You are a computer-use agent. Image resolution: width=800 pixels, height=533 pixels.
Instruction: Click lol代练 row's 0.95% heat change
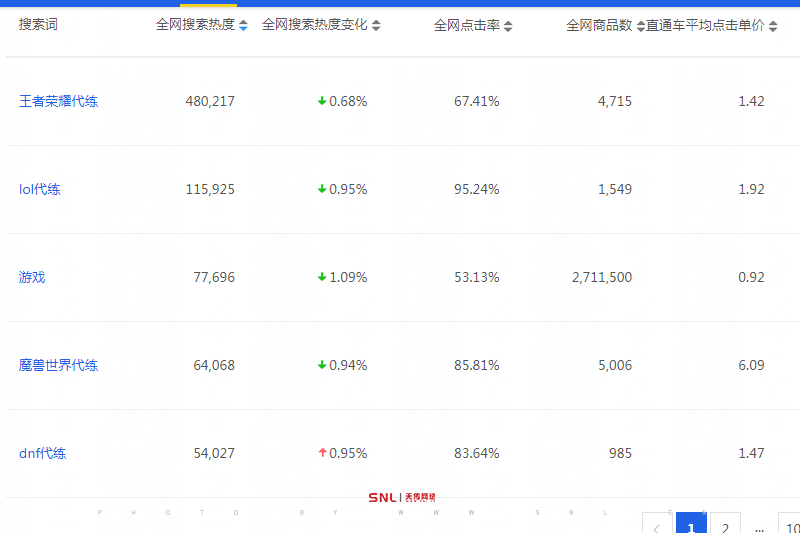[x=342, y=189]
